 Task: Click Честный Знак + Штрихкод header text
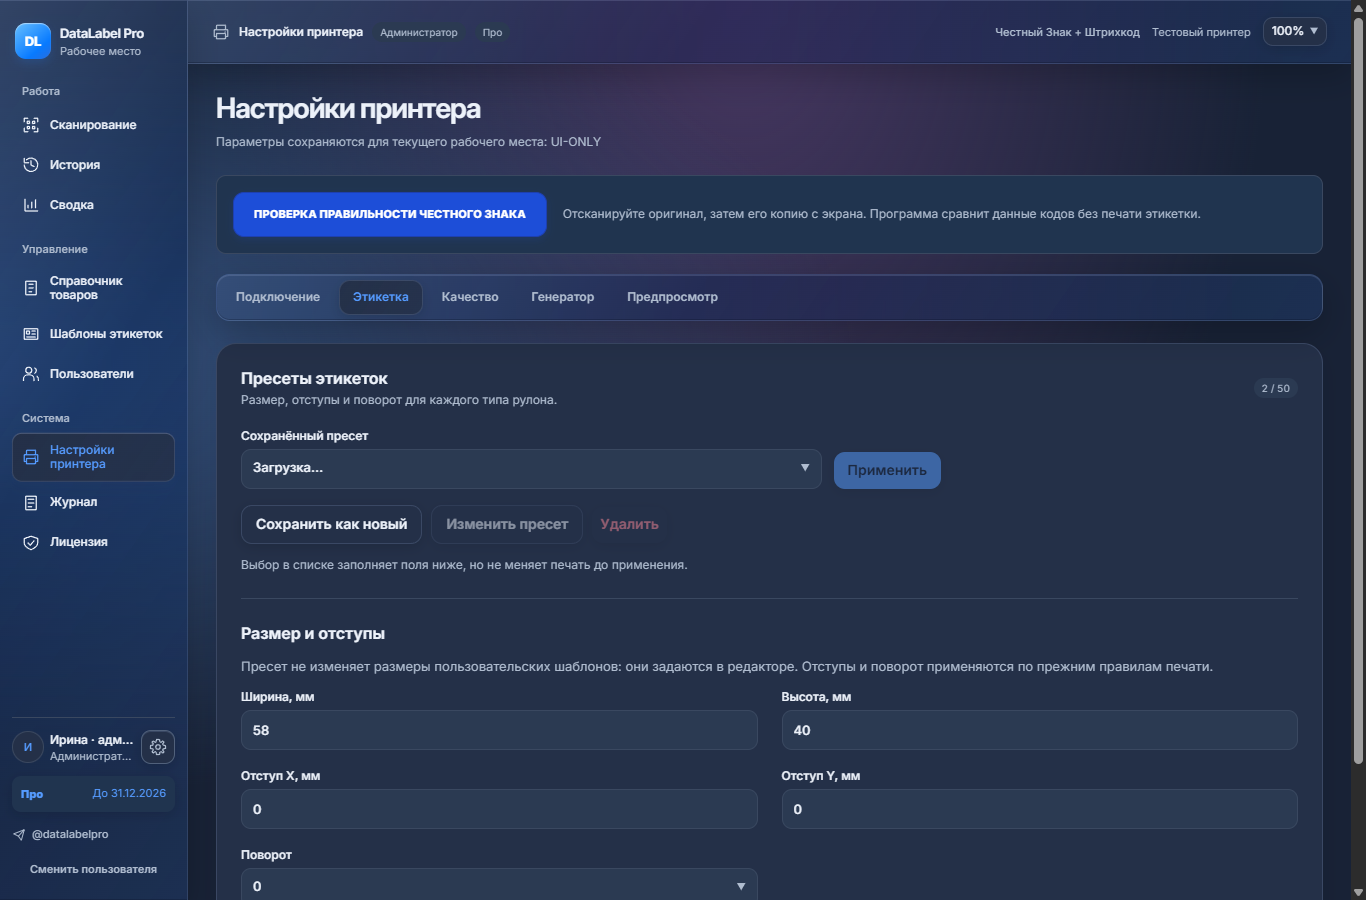click(1067, 32)
